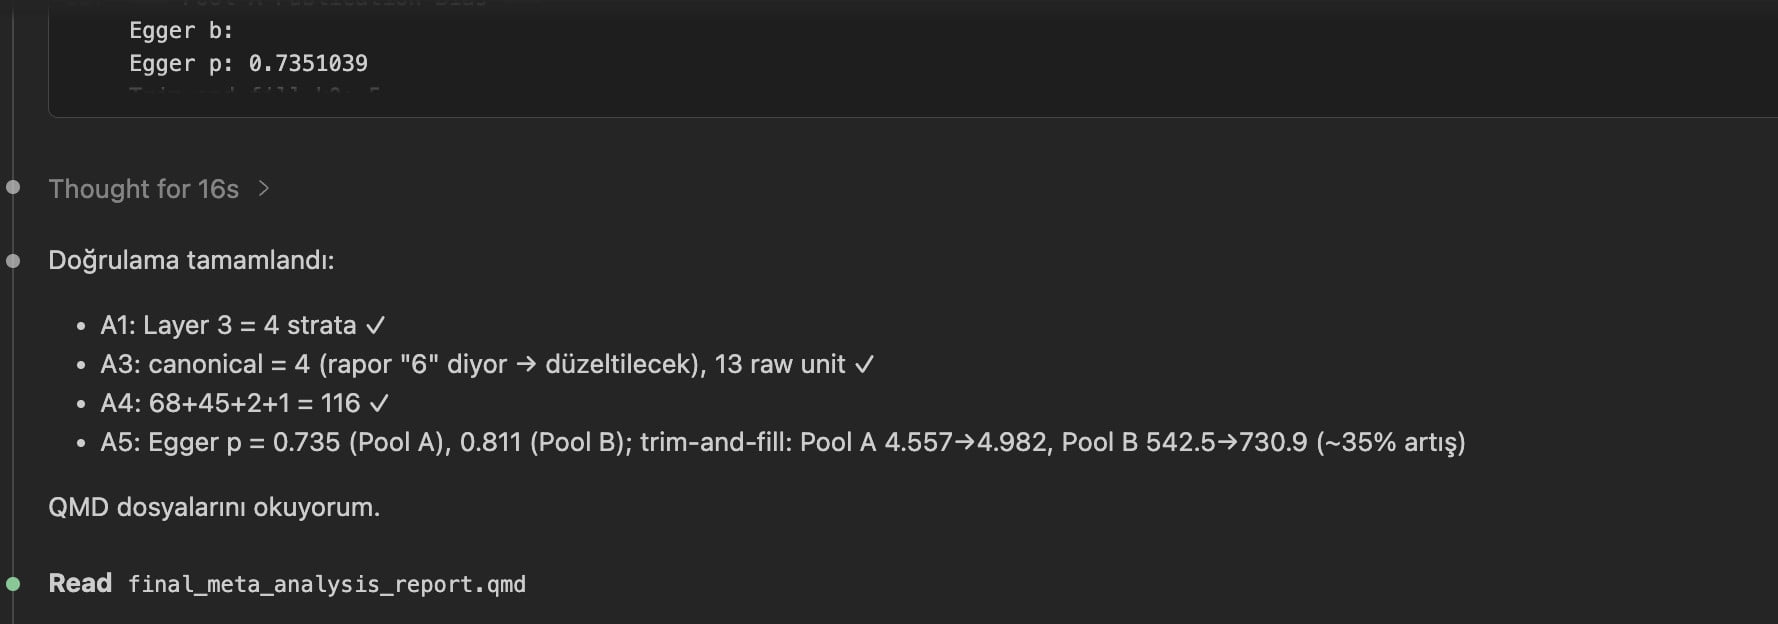This screenshot has height=624, width=1778.
Task: Click gray status dot beside Thought for 16s
Action: (x=13, y=187)
